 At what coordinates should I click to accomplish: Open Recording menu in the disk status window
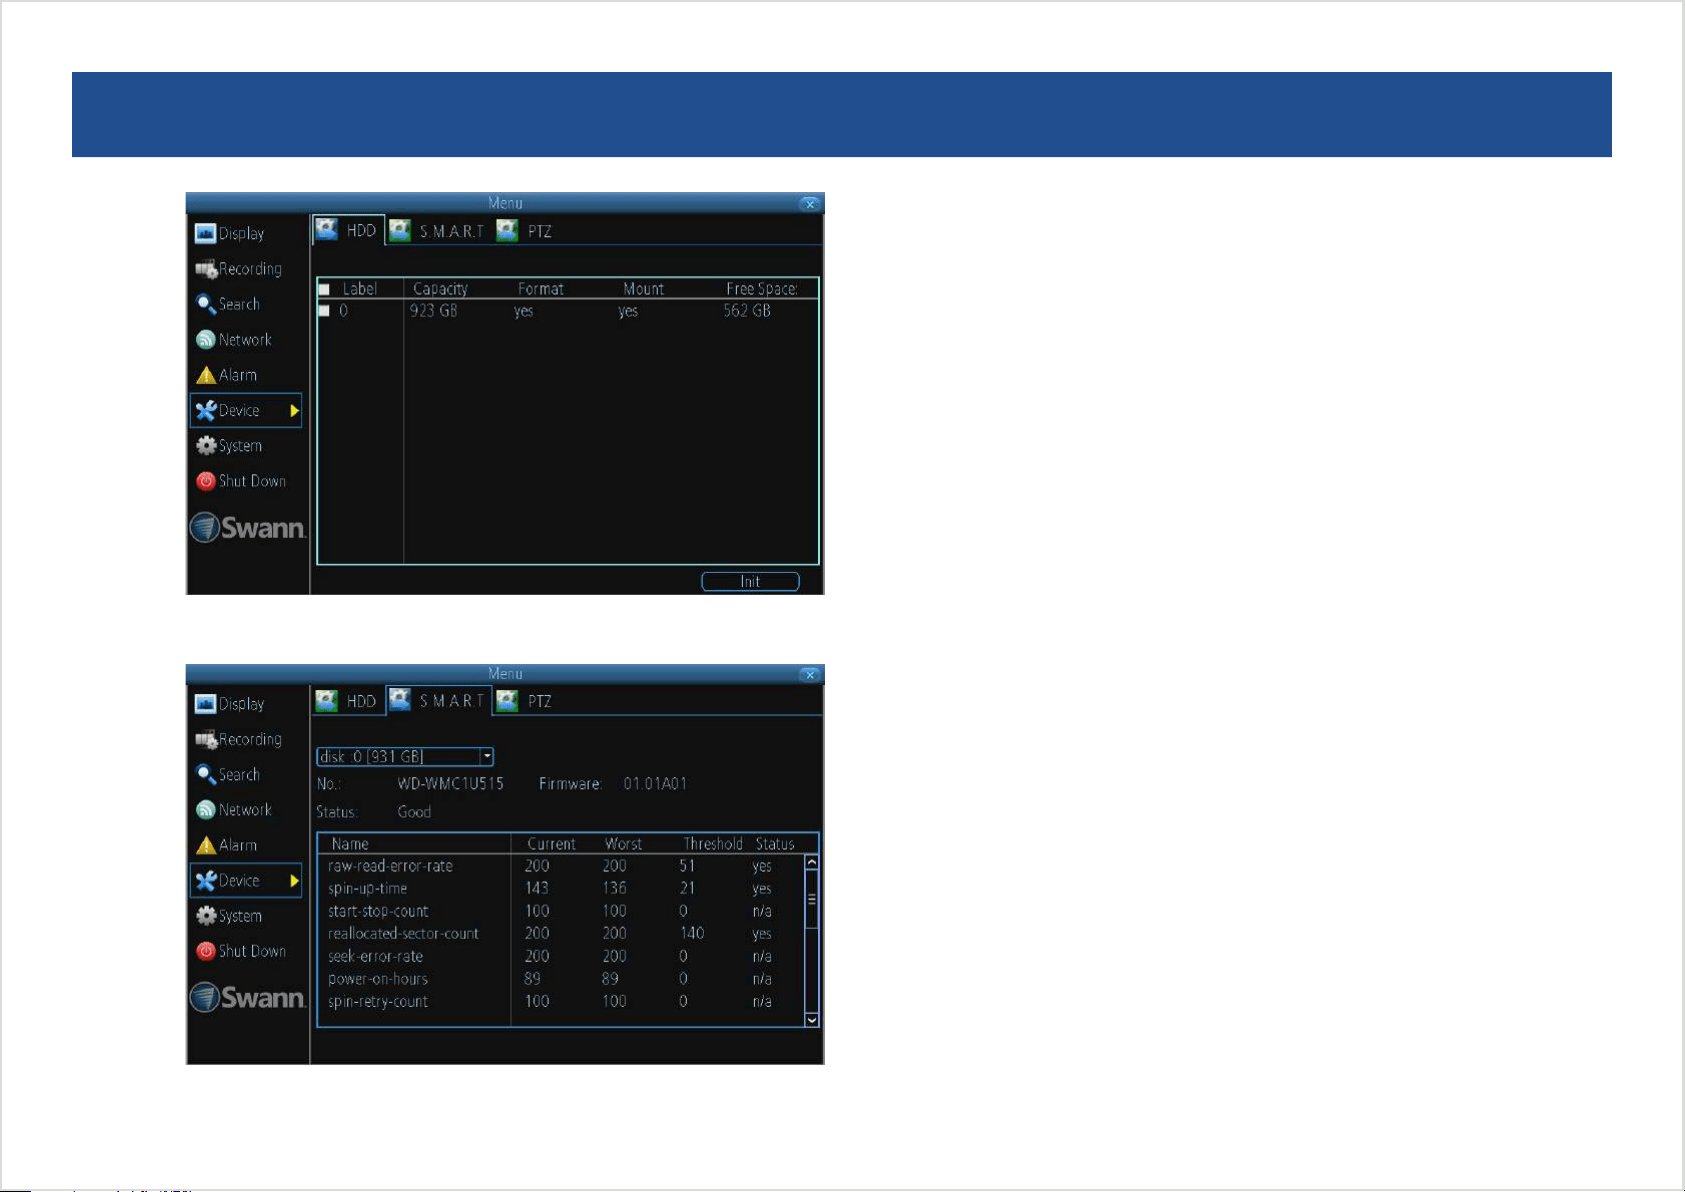pyautogui.click(x=239, y=739)
